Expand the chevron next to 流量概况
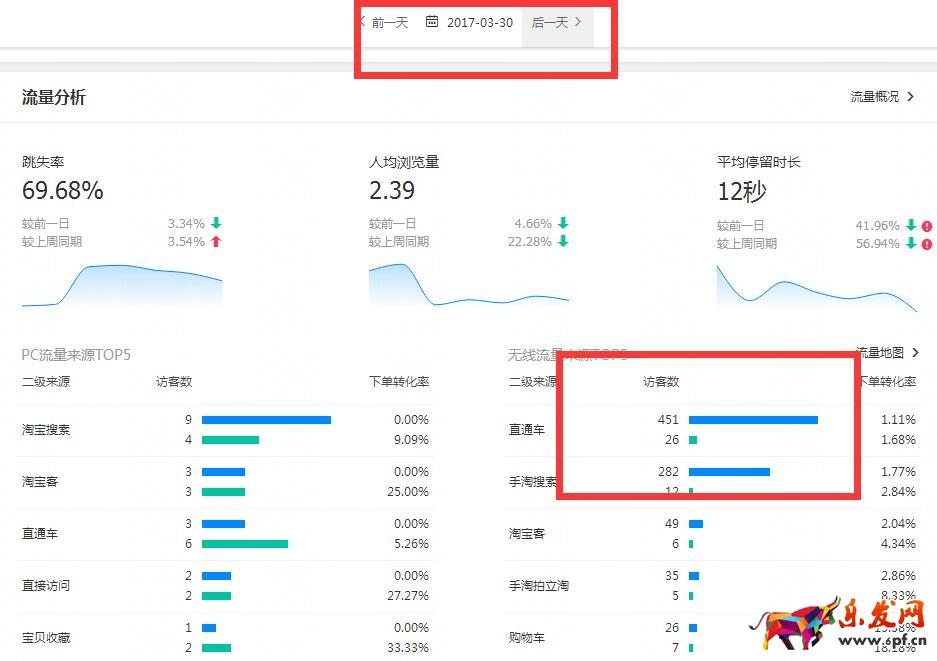937x661 pixels. 911,97
